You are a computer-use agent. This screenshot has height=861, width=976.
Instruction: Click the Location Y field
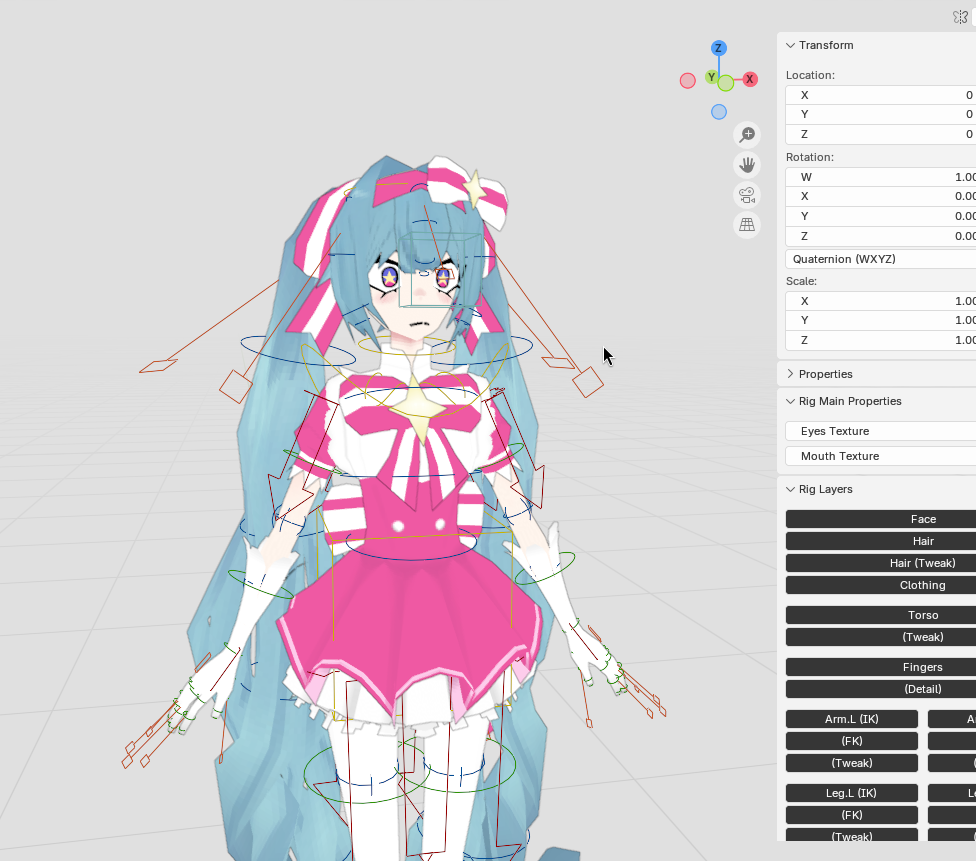881,114
